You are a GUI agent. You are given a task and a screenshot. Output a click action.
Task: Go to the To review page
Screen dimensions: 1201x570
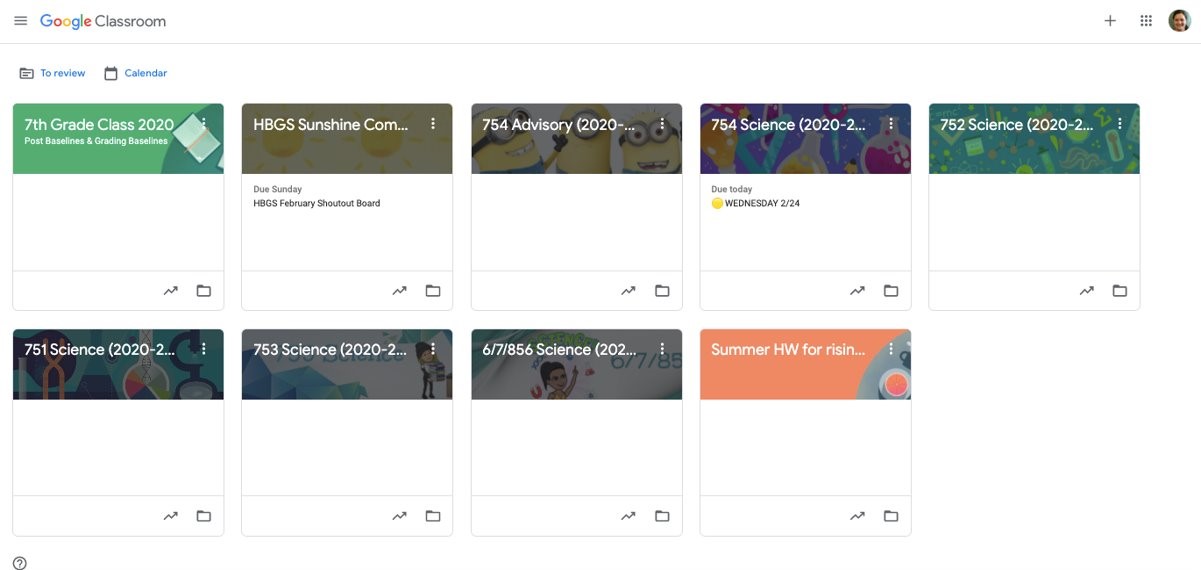52,73
